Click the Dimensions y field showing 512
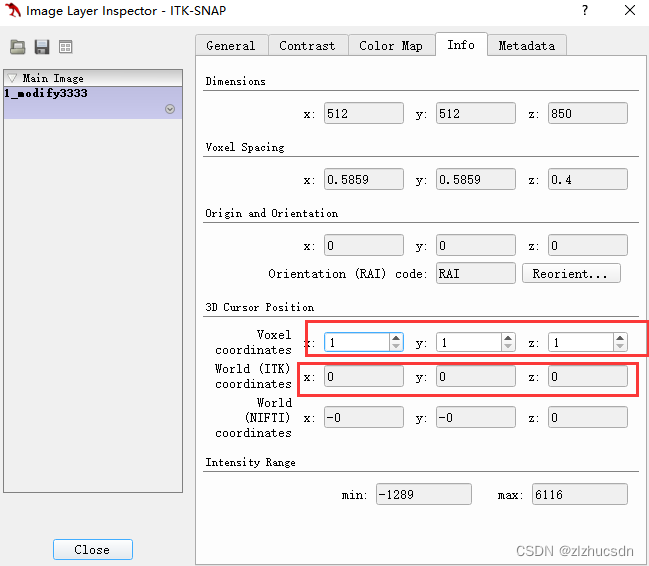 tap(476, 113)
